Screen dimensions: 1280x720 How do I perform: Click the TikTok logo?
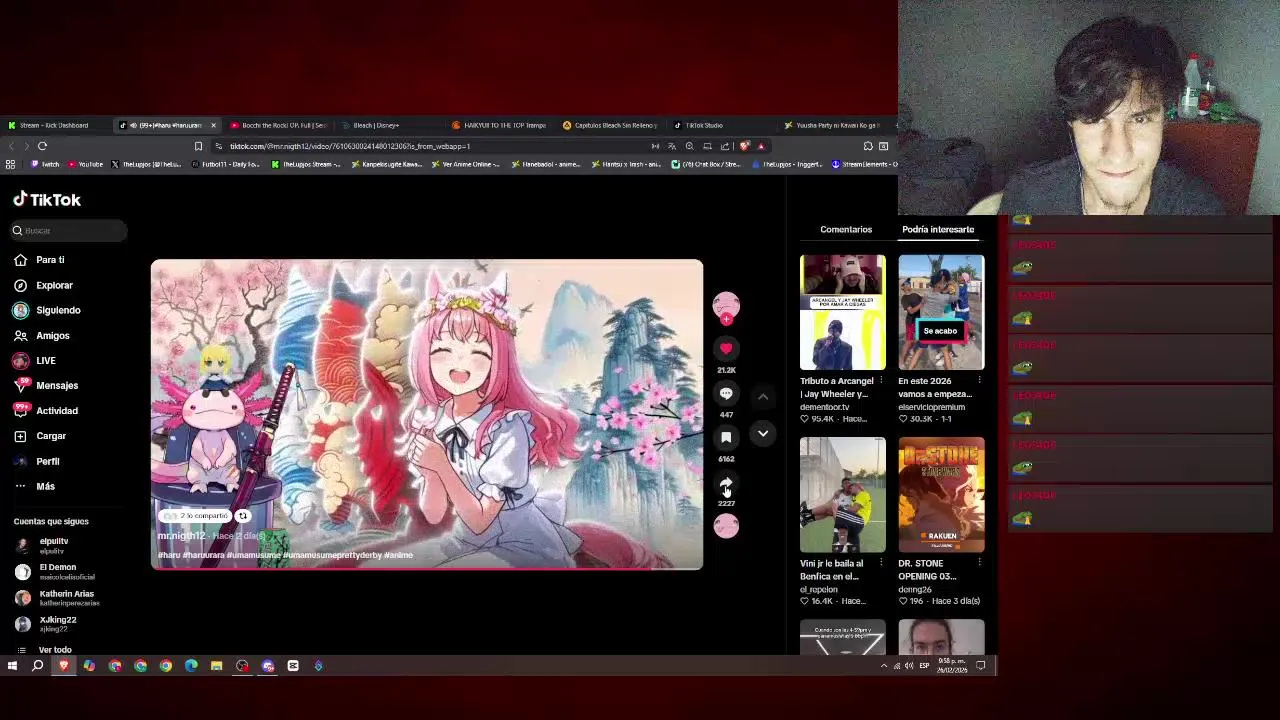[x=47, y=200]
